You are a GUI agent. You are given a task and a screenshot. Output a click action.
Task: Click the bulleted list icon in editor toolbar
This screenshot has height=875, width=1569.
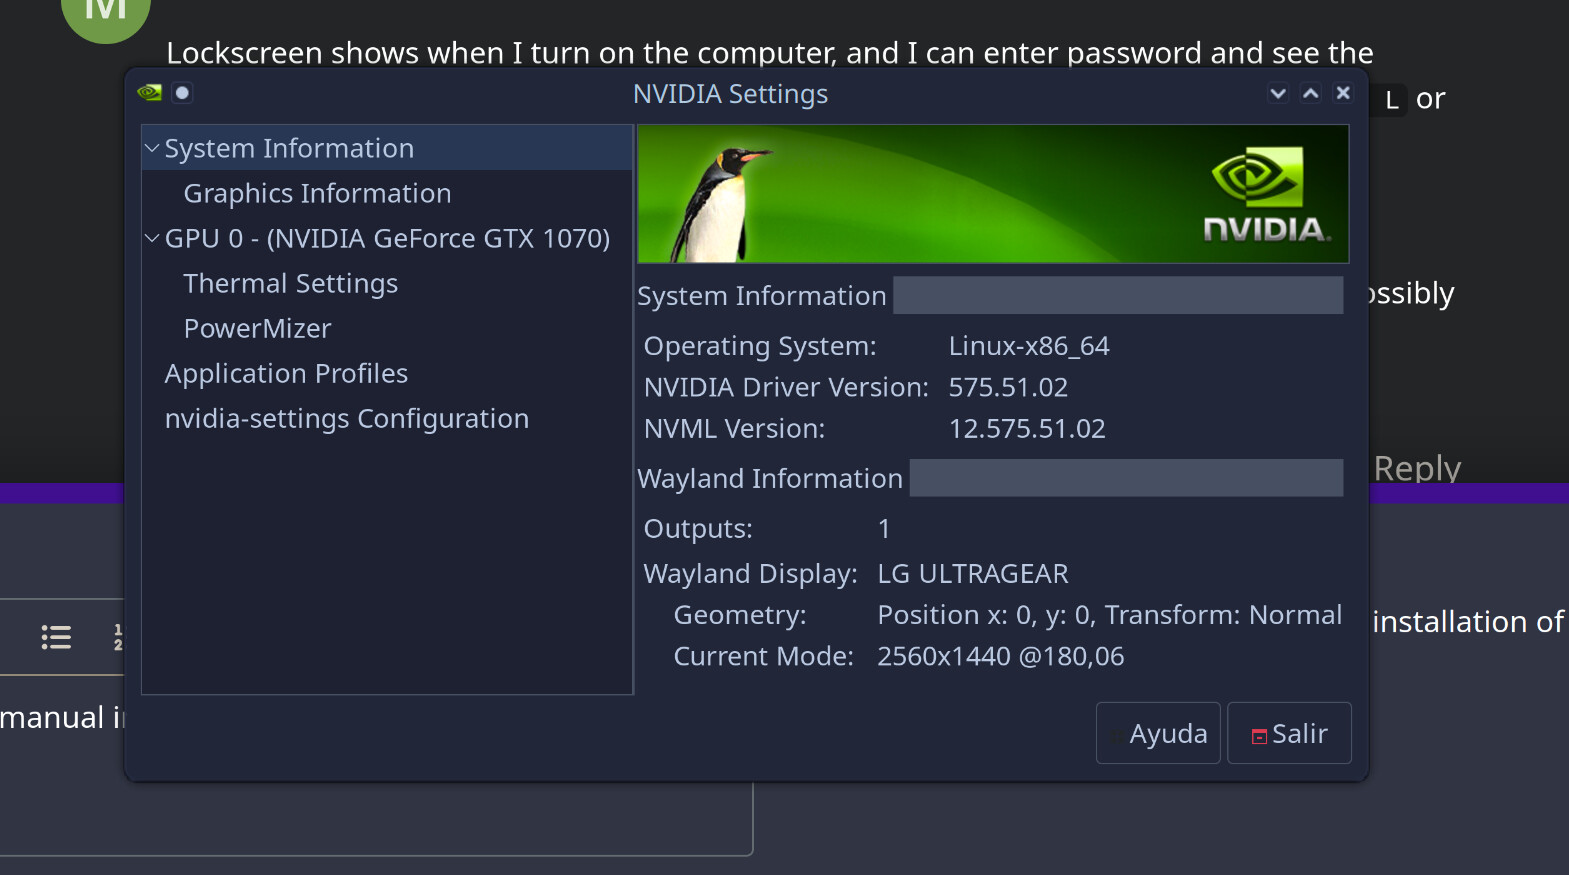click(56, 637)
